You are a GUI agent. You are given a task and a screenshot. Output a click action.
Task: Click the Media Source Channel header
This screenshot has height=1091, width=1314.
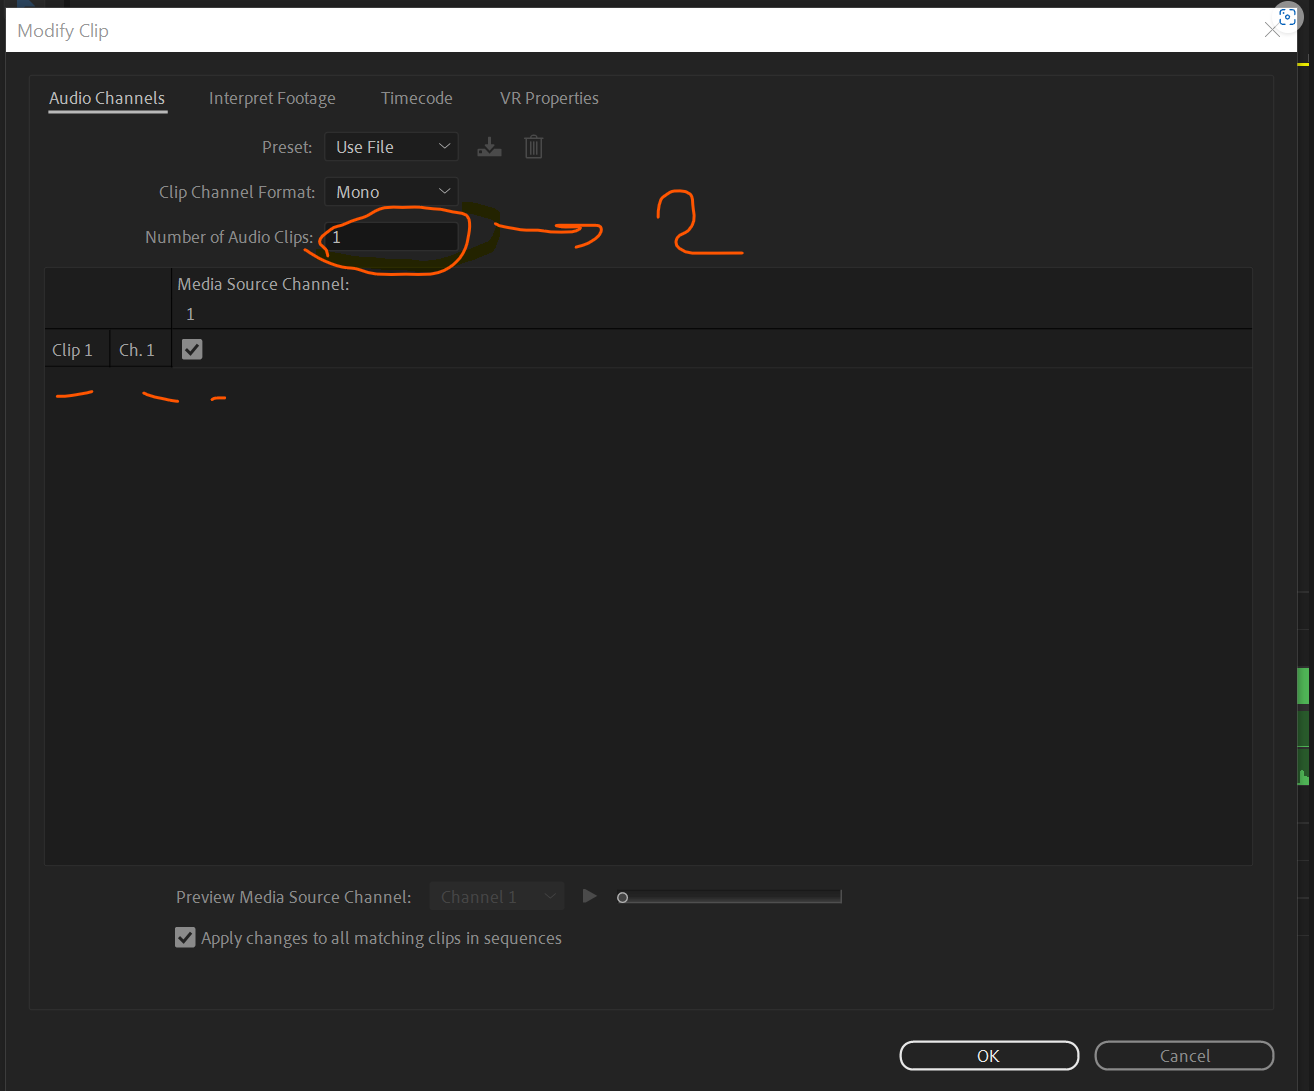(x=263, y=284)
